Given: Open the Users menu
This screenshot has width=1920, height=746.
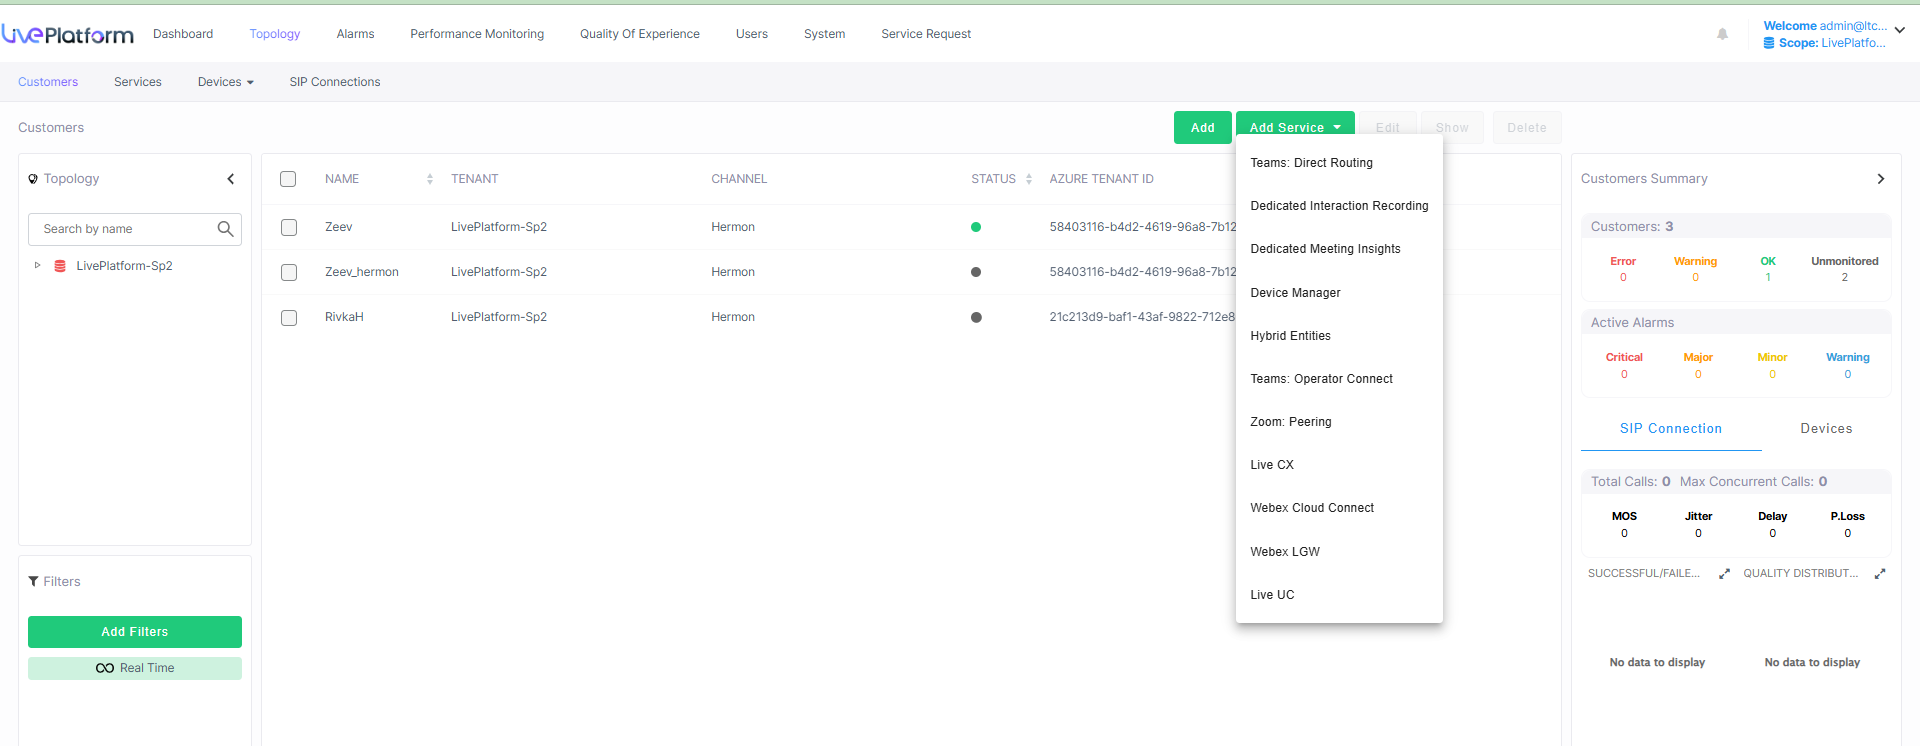Looking at the screenshot, I should pos(752,34).
